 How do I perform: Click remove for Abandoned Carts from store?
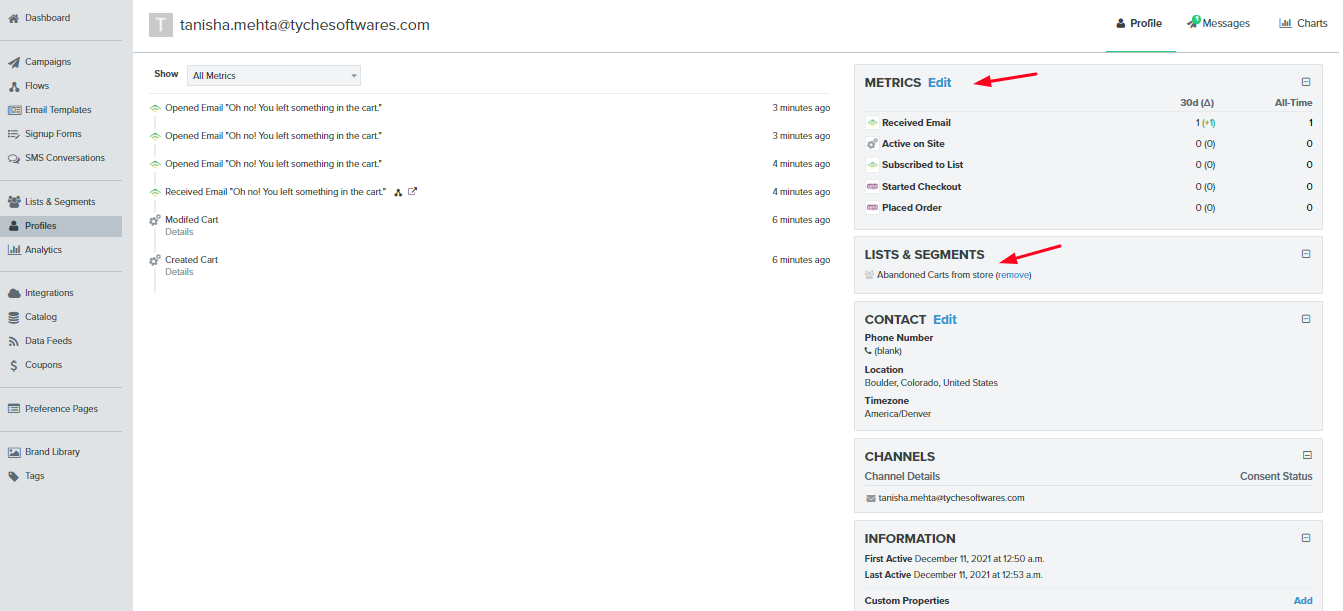point(1013,275)
